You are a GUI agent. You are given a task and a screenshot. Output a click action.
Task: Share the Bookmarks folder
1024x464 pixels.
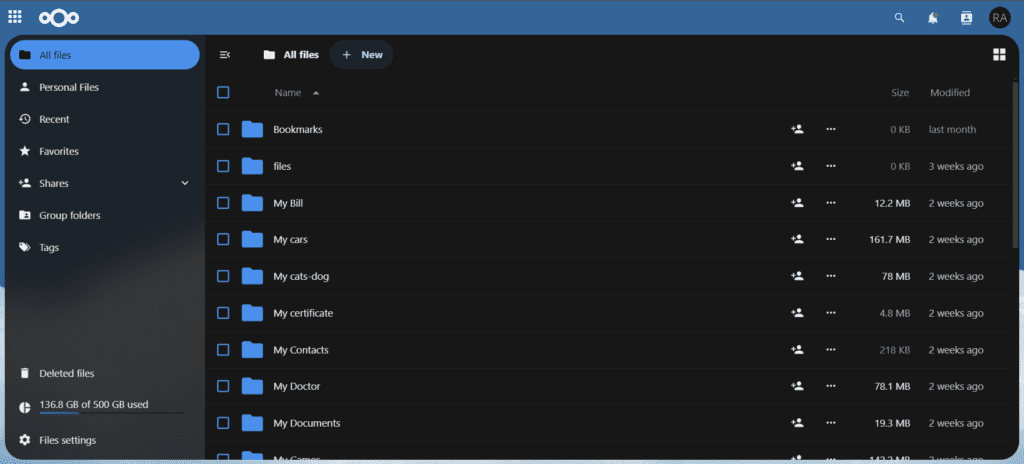[797, 129]
